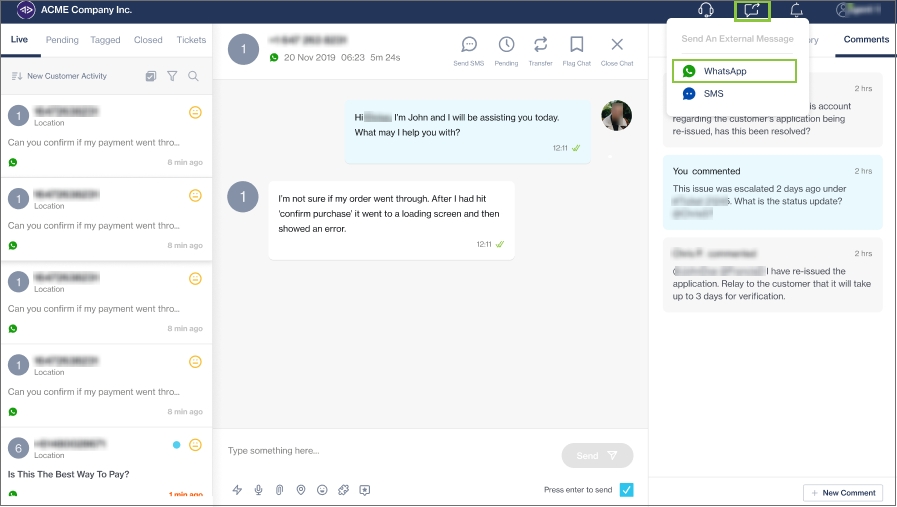Screen dimensions: 897x507
Task: Select WhatsApp from external message menu
Action: 735,71
